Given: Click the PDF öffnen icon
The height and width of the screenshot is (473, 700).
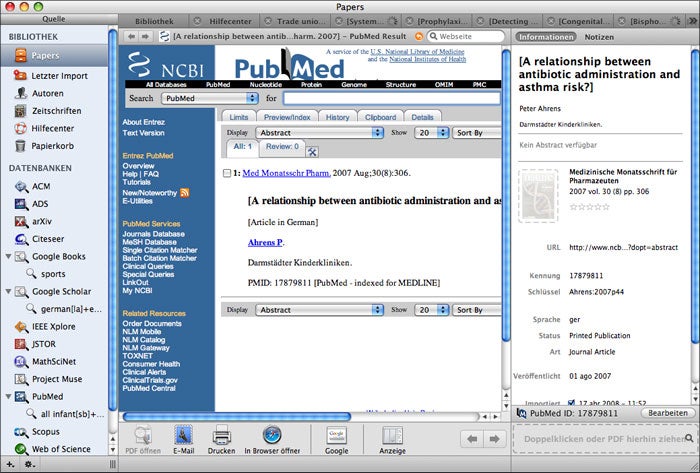Looking at the screenshot, I should (143, 436).
